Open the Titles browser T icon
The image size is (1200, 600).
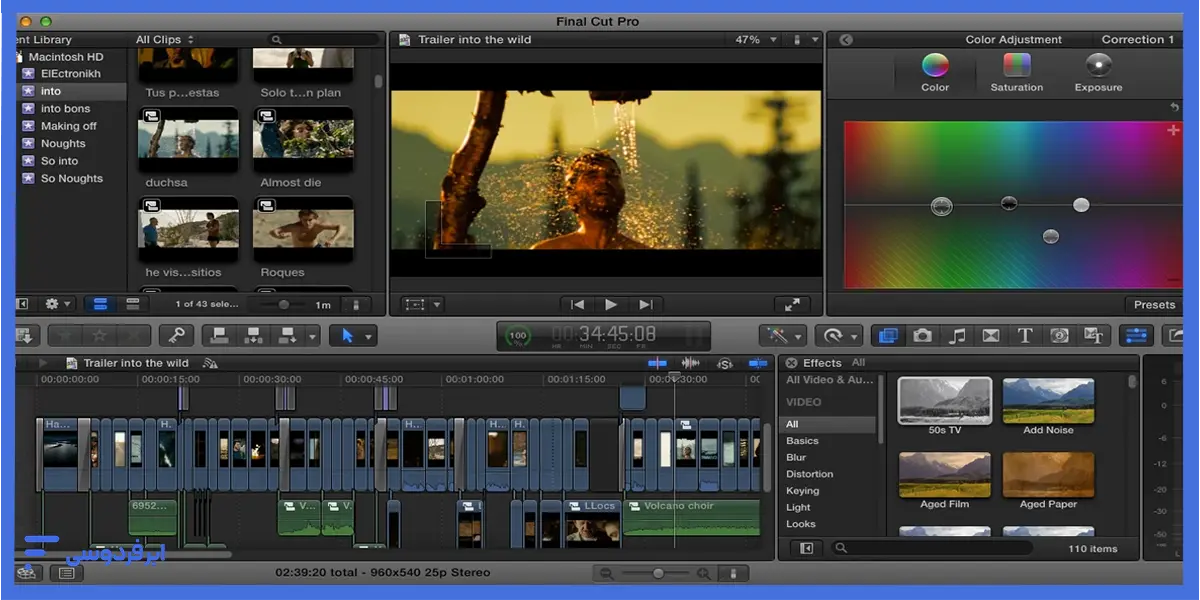point(1025,336)
